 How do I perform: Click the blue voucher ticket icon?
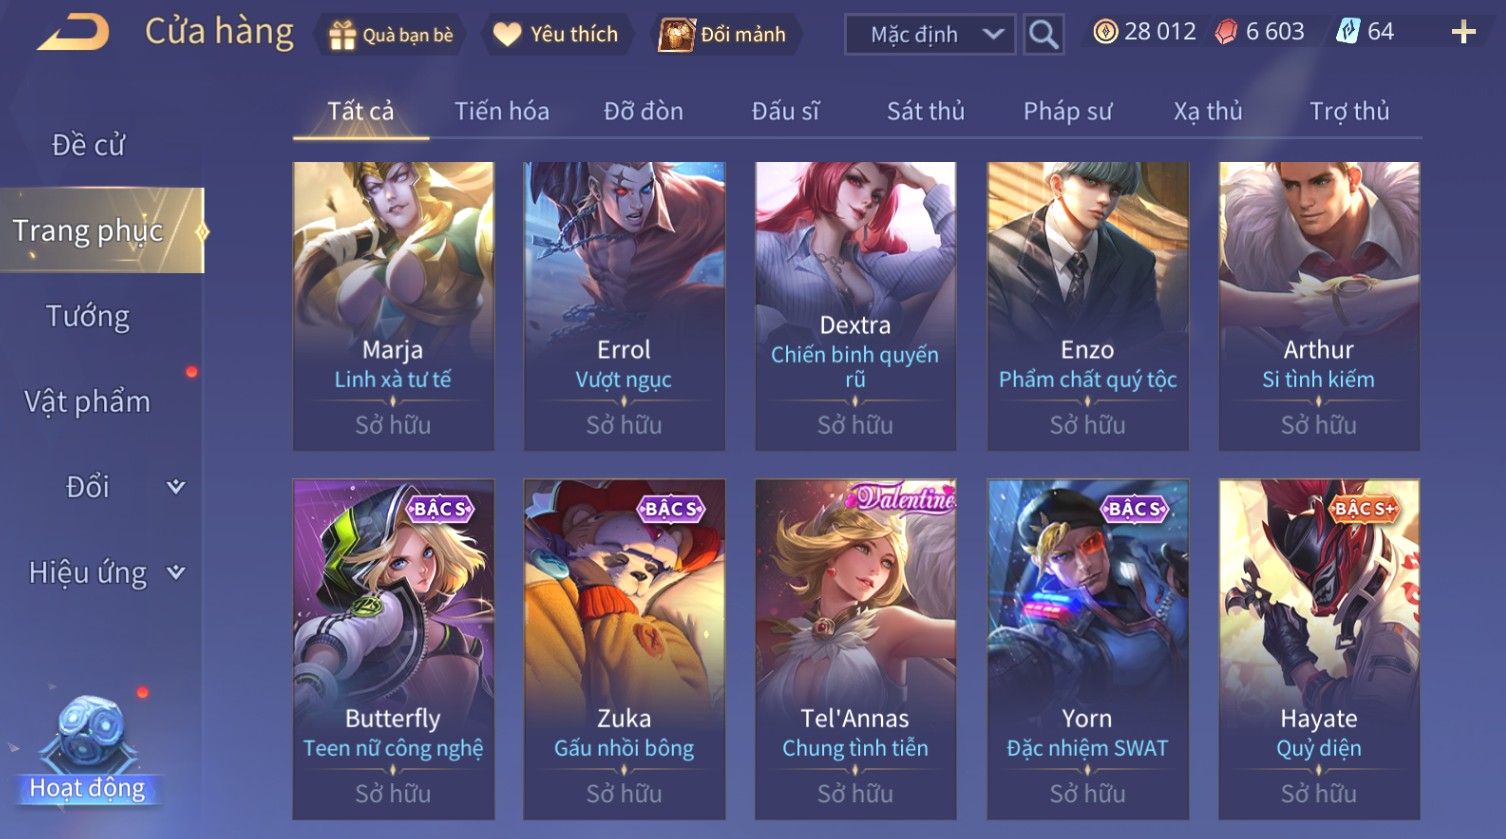(x=1348, y=32)
